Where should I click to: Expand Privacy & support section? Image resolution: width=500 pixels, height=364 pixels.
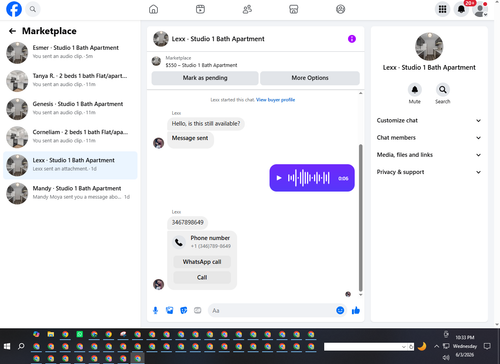tap(429, 172)
